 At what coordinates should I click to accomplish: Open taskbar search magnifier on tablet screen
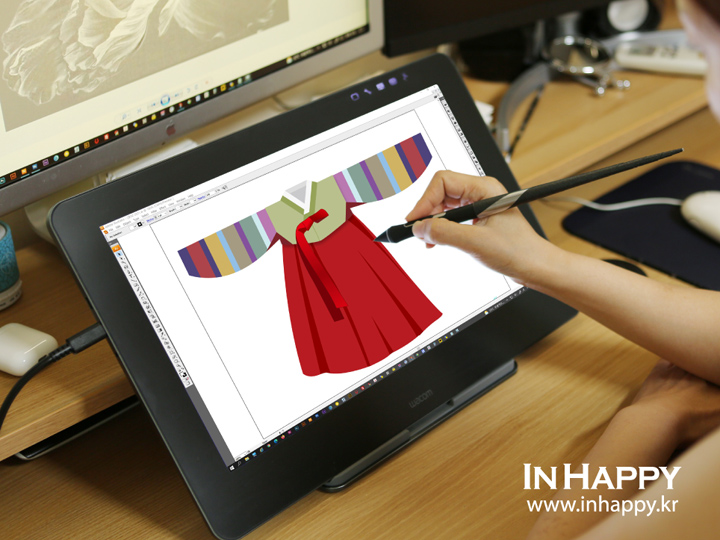click(239, 464)
